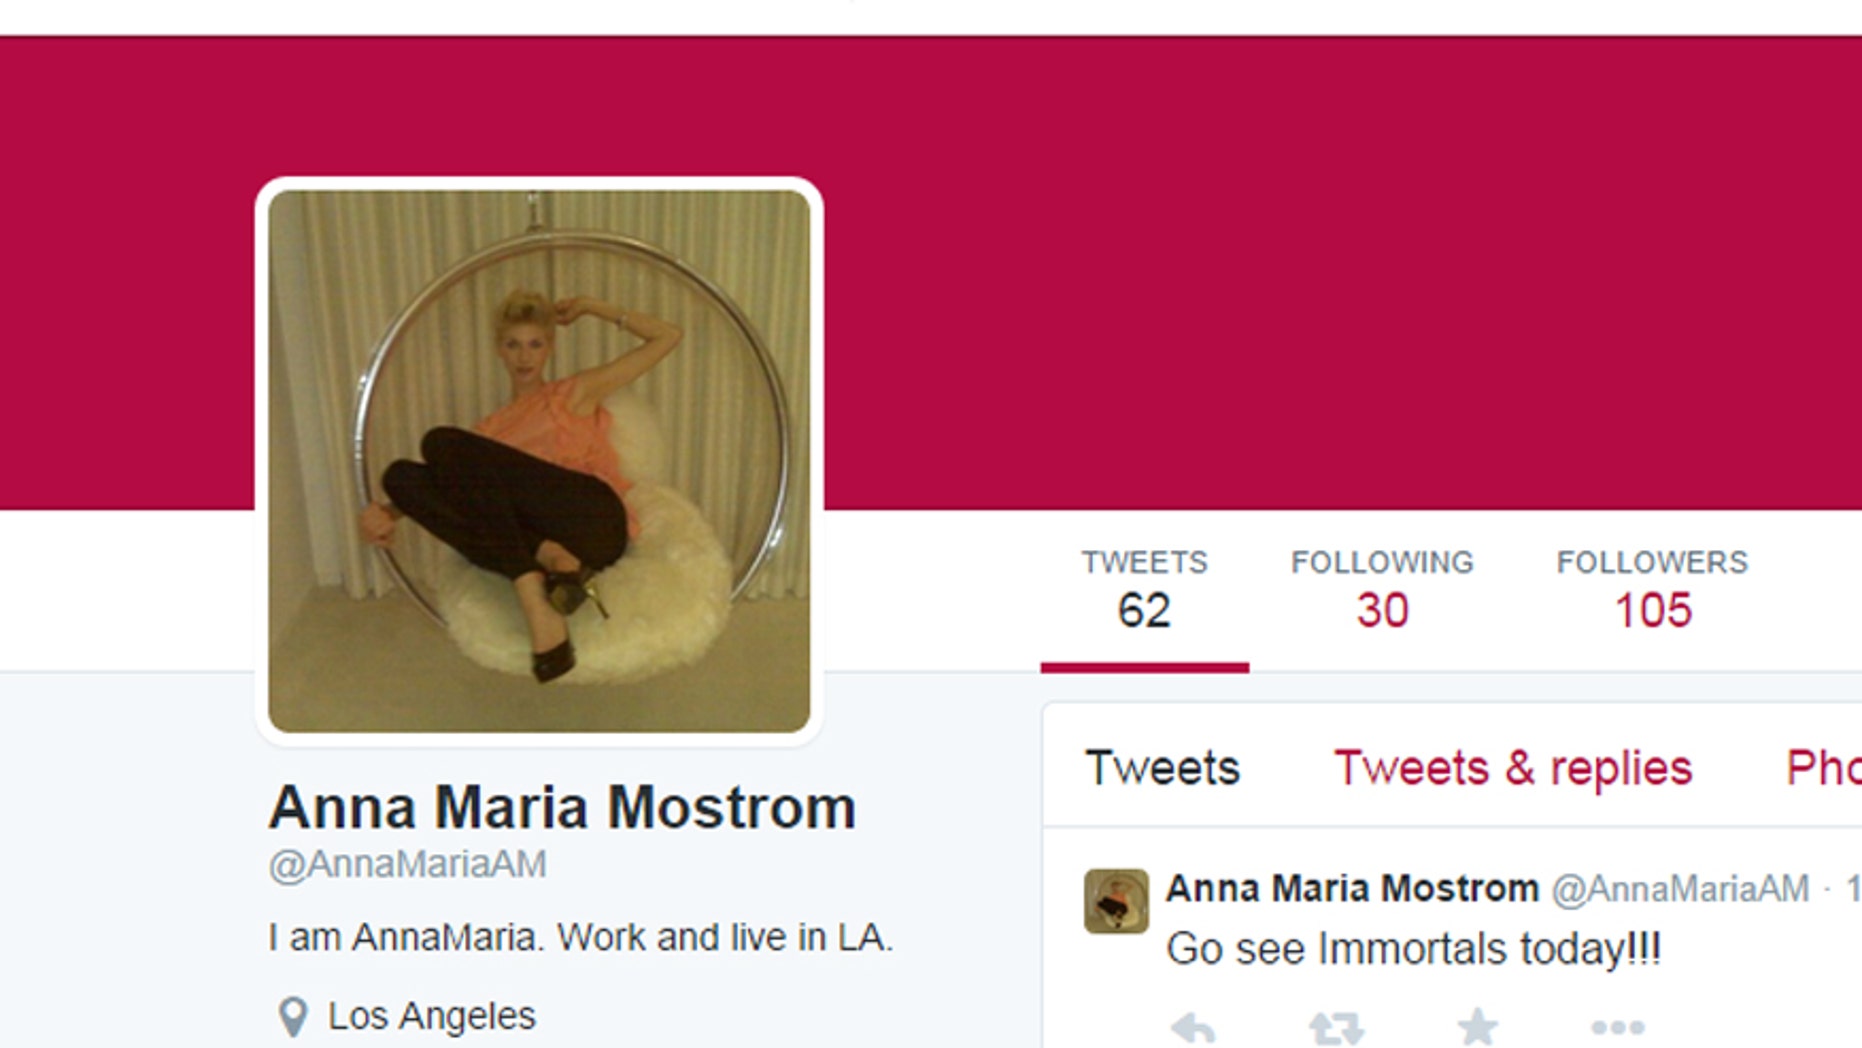1862x1048 pixels.
Task: View the large profile photo
Action: click(x=539, y=461)
